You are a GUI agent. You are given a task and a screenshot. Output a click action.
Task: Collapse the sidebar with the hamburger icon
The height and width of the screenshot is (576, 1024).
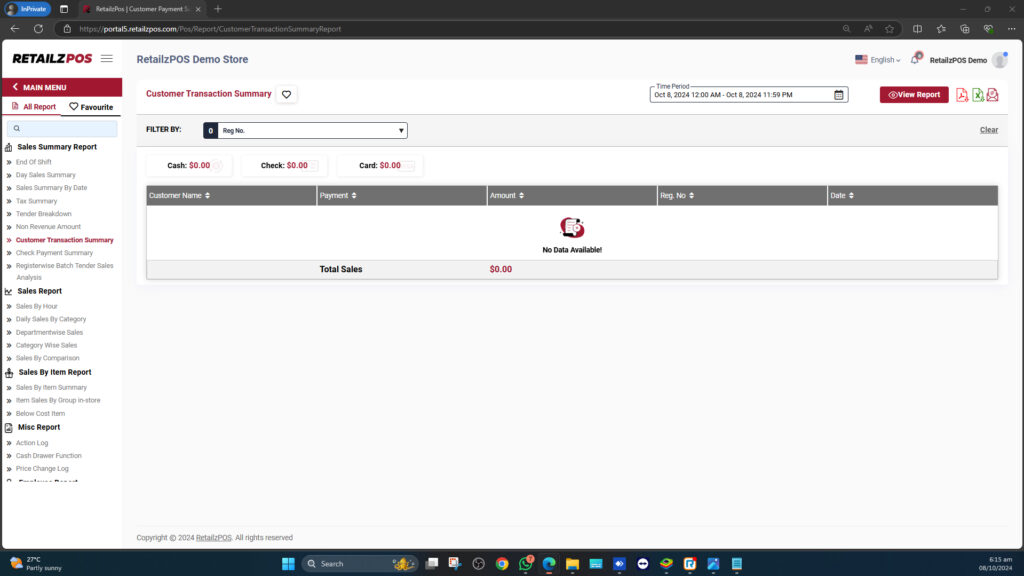click(107, 58)
